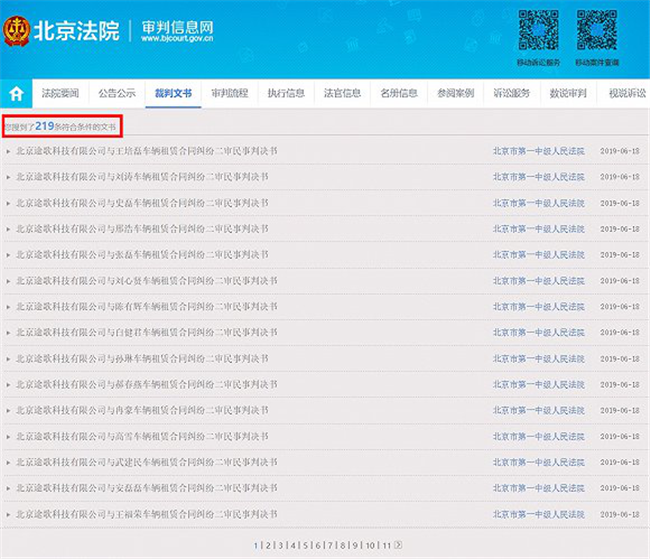Switch to the 审判流程 tab

coord(230,93)
